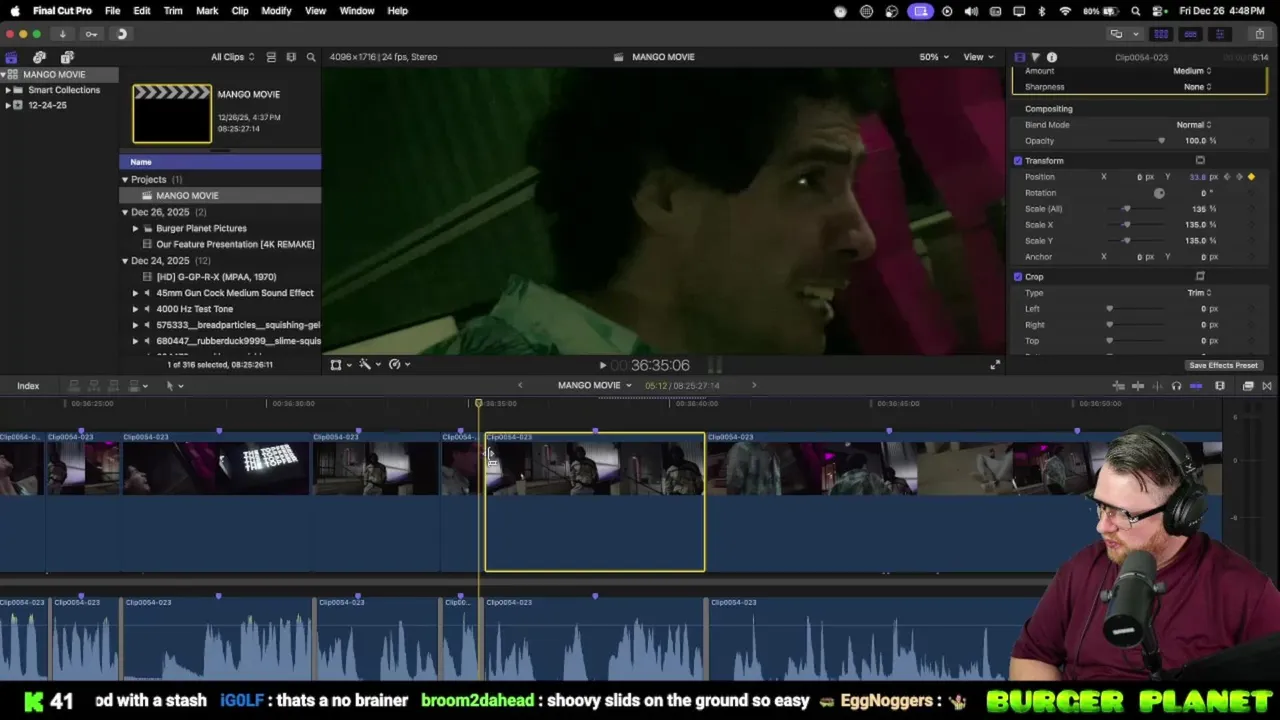Open the Info inspector tab
This screenshot has height=720, width=1280.
1052,57
